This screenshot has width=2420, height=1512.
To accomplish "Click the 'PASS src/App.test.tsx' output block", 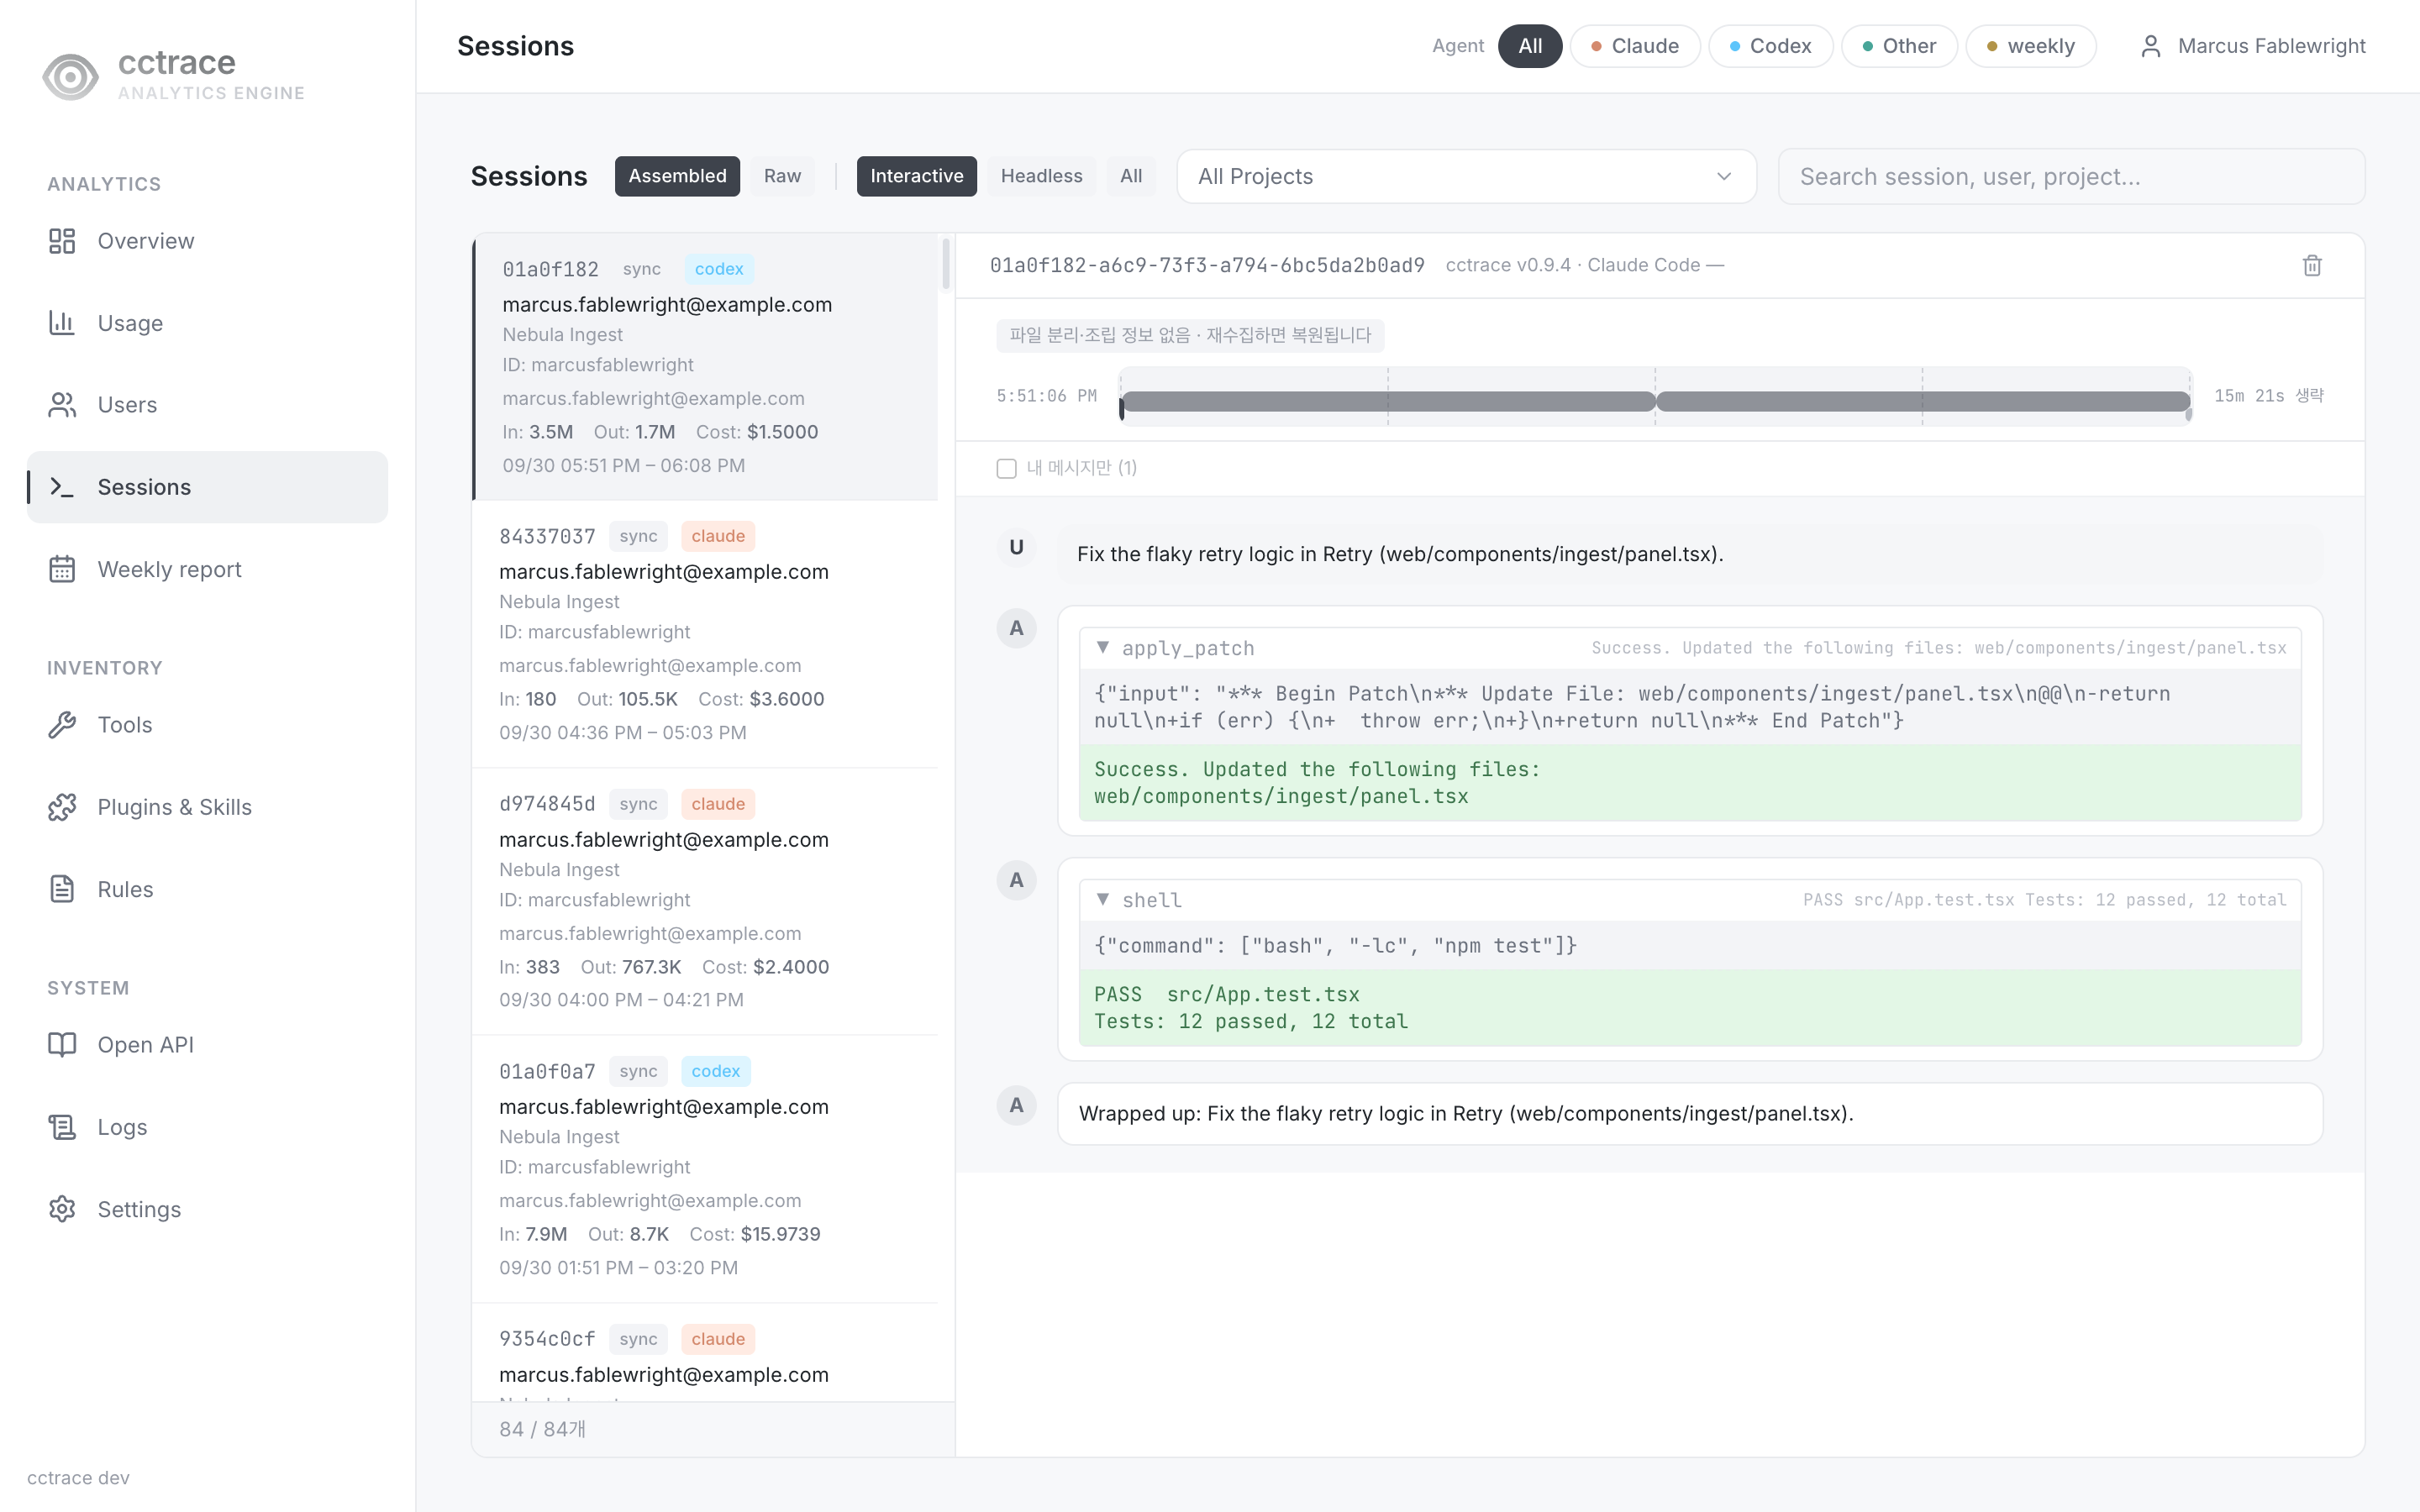I will pyautogui.click(x=1690, y=1008).
